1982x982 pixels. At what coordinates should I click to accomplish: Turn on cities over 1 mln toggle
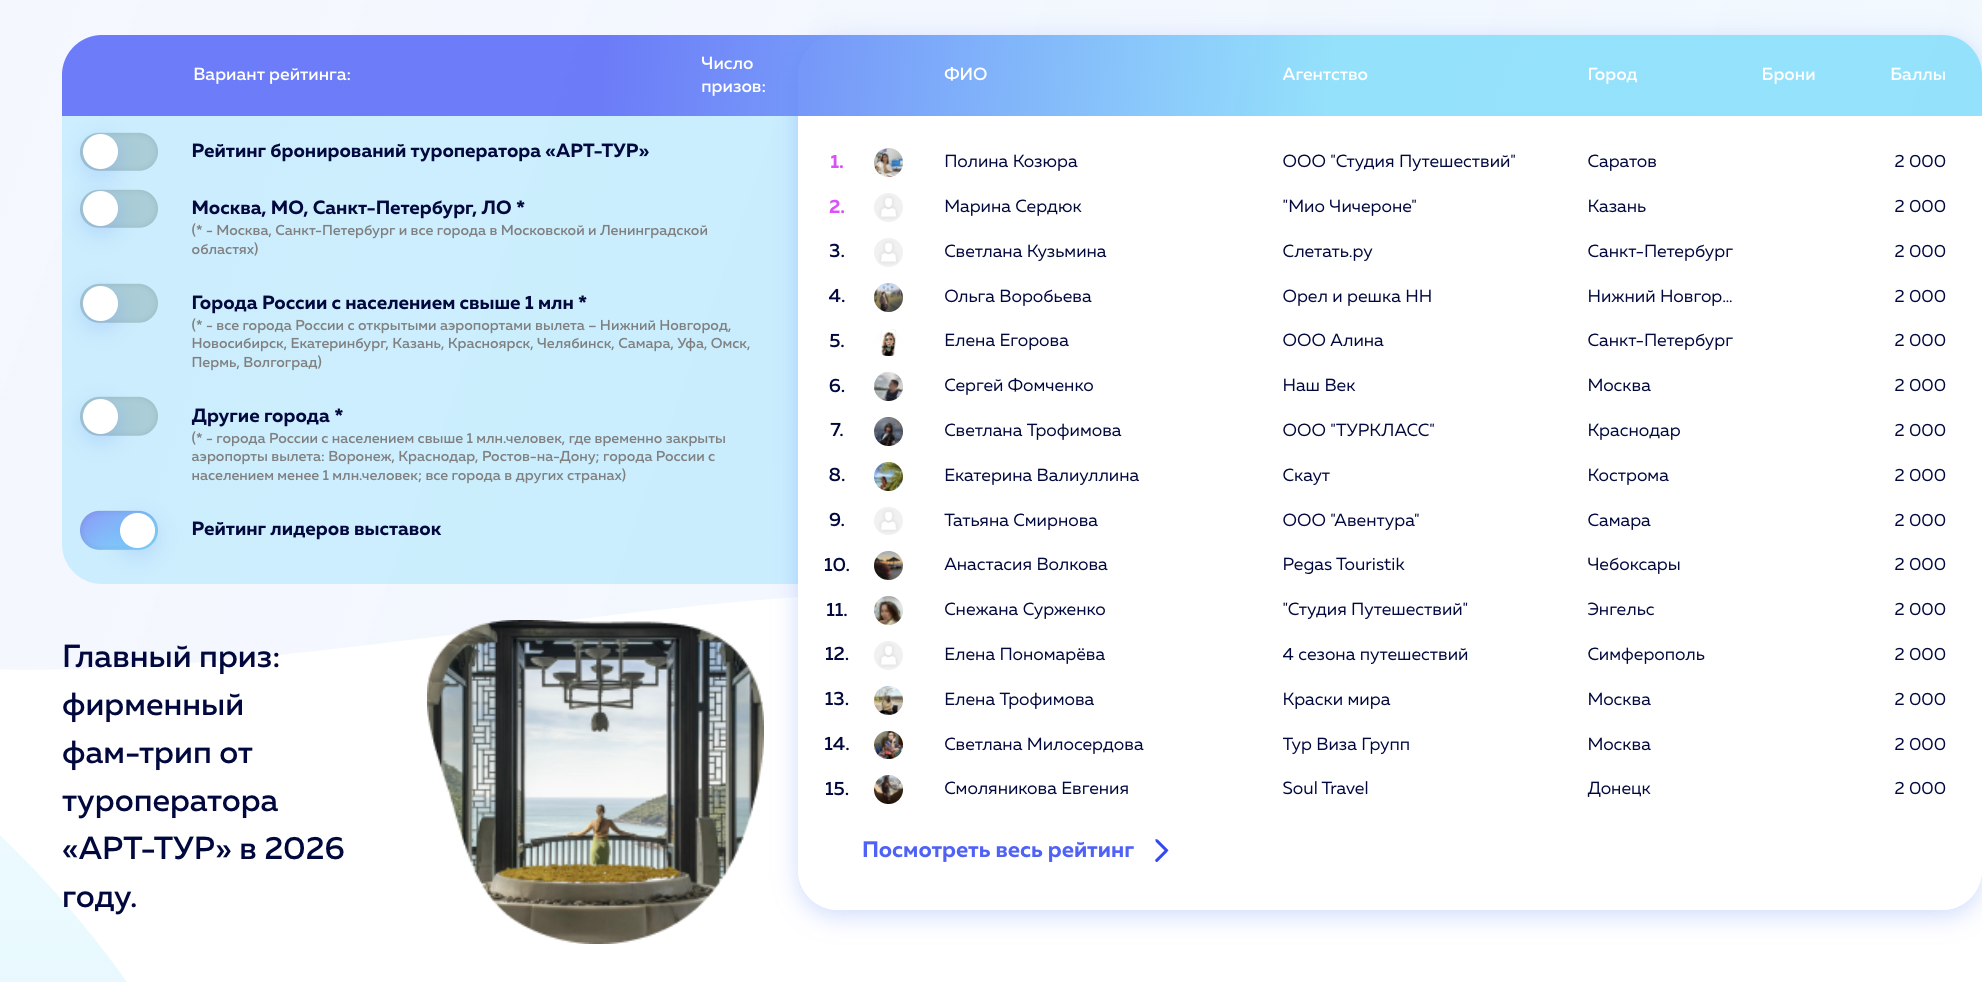click(119, 303)
